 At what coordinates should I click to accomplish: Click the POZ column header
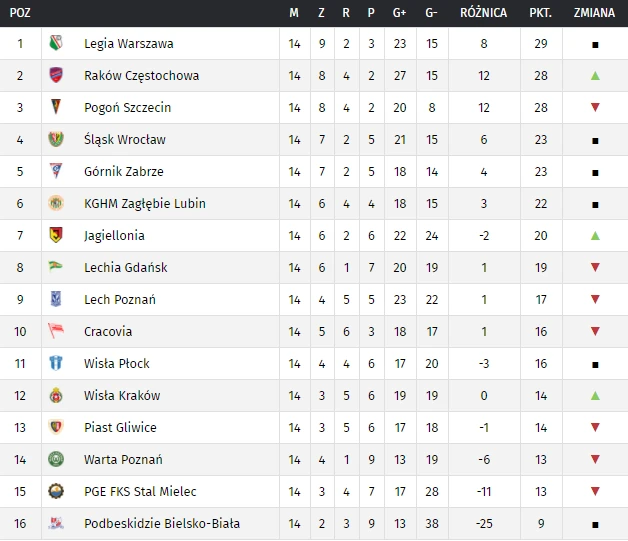click(20, 13)
